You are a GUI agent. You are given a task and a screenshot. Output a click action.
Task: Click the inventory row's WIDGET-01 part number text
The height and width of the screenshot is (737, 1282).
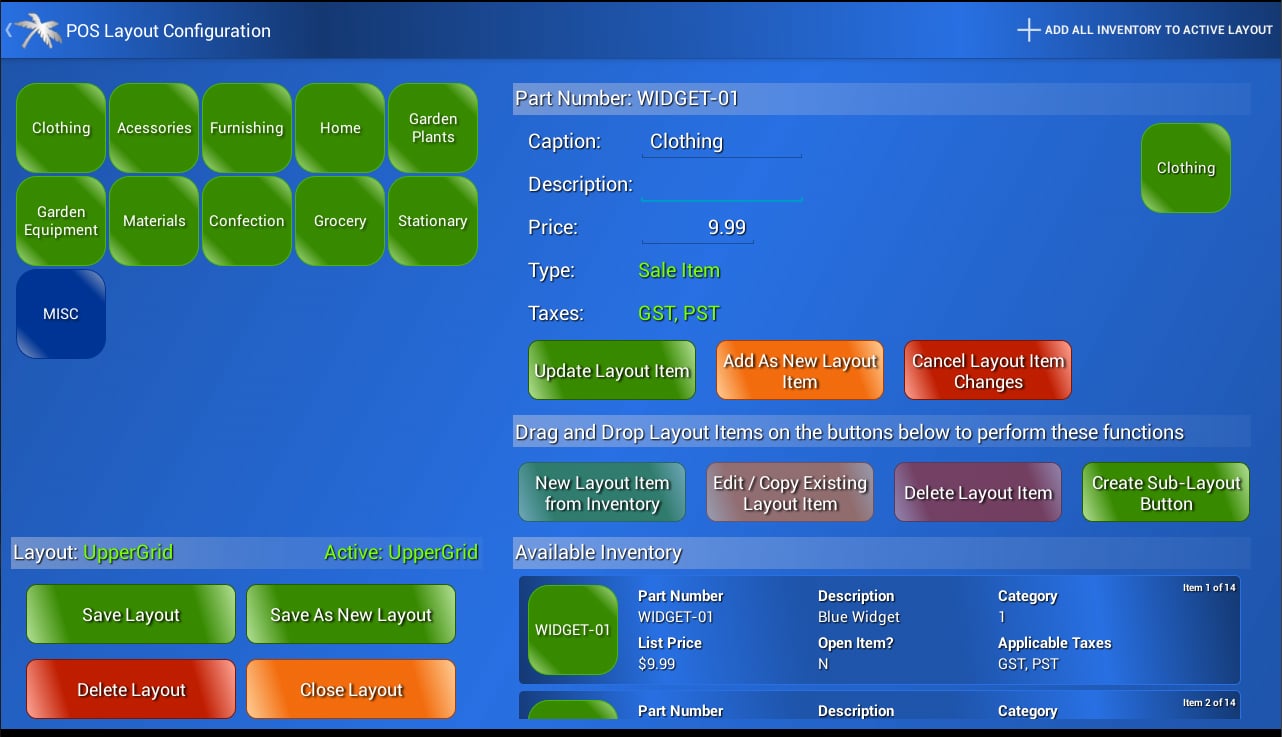click(x=676, y=617)
